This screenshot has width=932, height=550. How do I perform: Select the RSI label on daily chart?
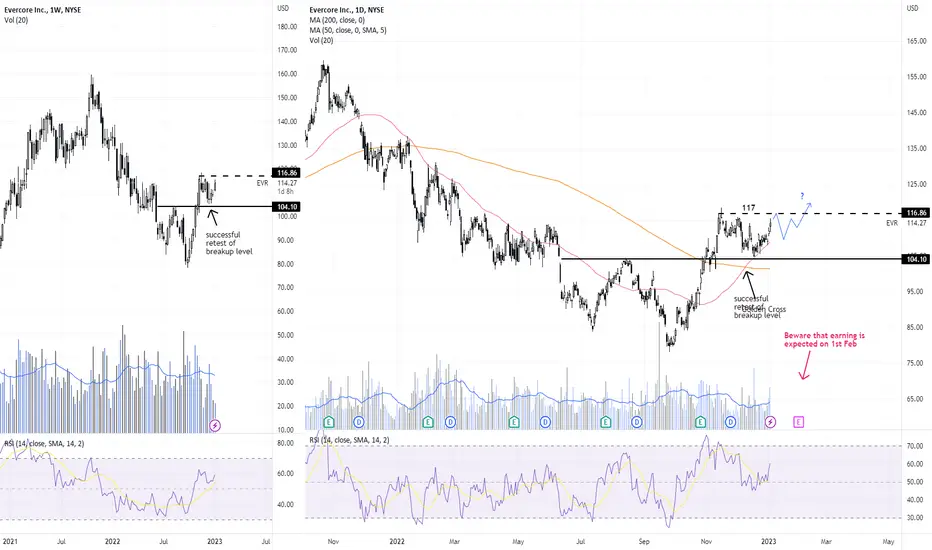click(x=349, y=440)
